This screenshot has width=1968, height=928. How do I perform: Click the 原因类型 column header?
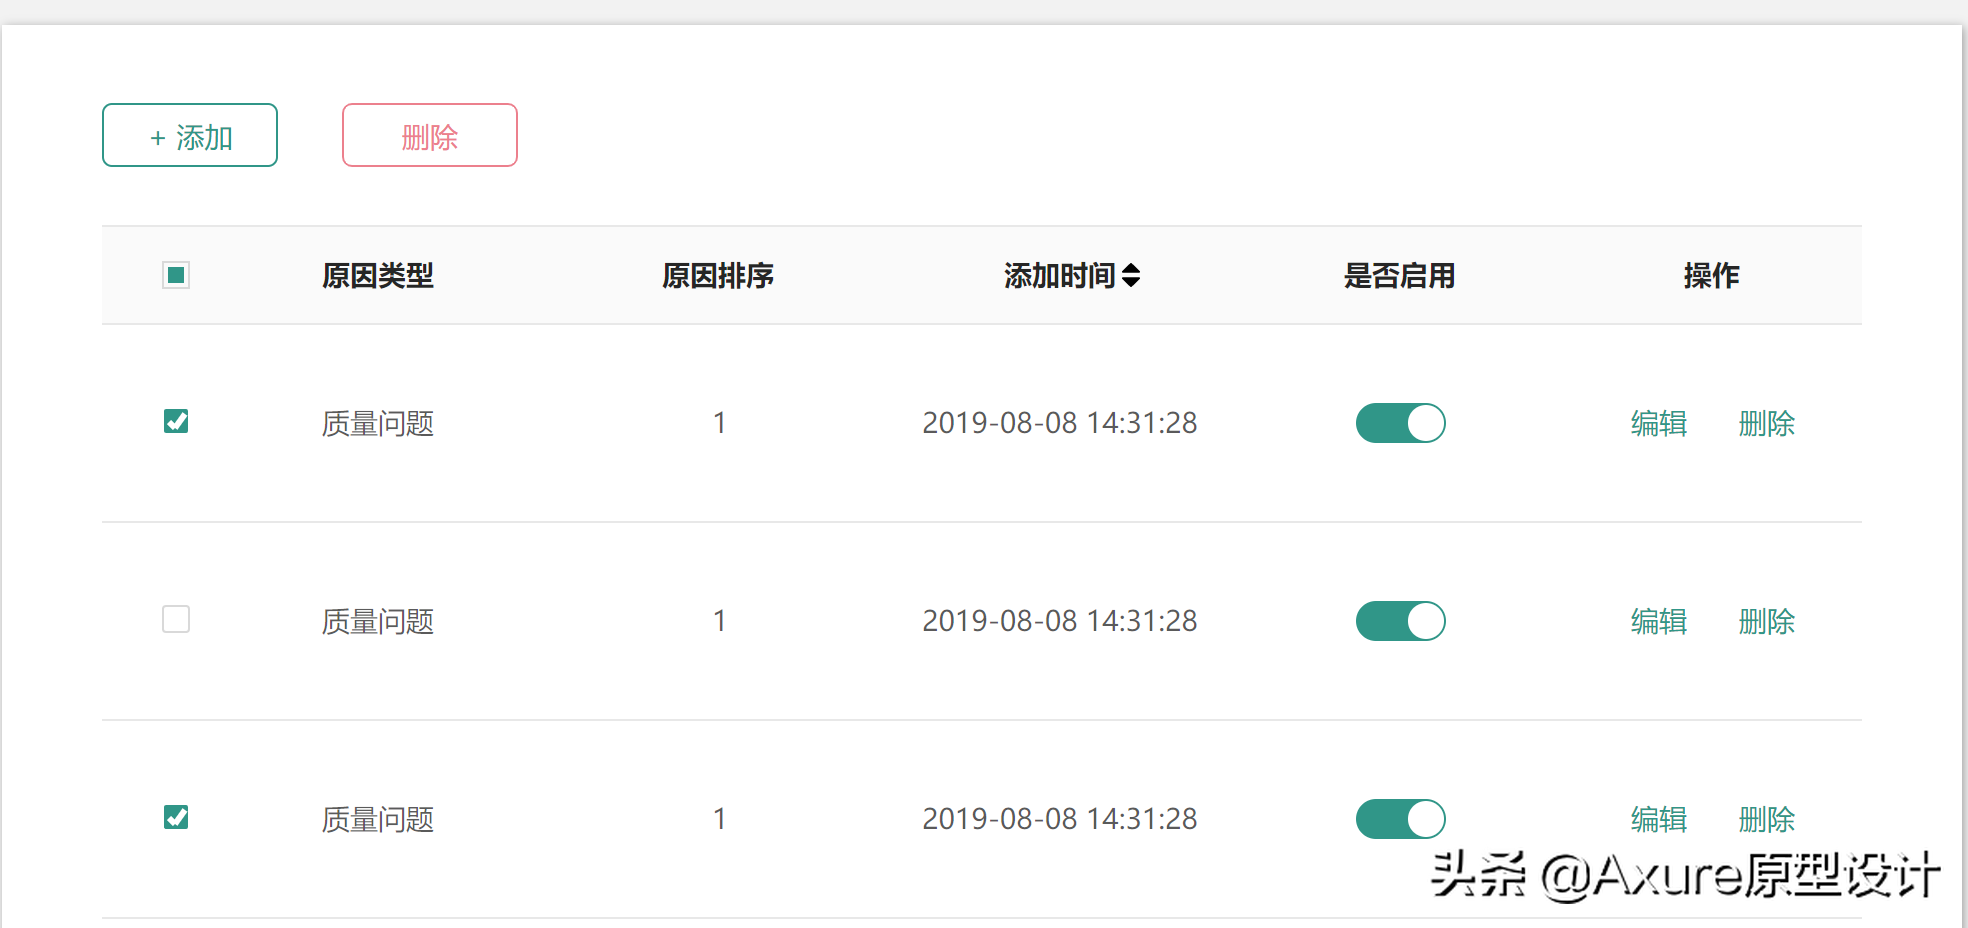point(378,275)
